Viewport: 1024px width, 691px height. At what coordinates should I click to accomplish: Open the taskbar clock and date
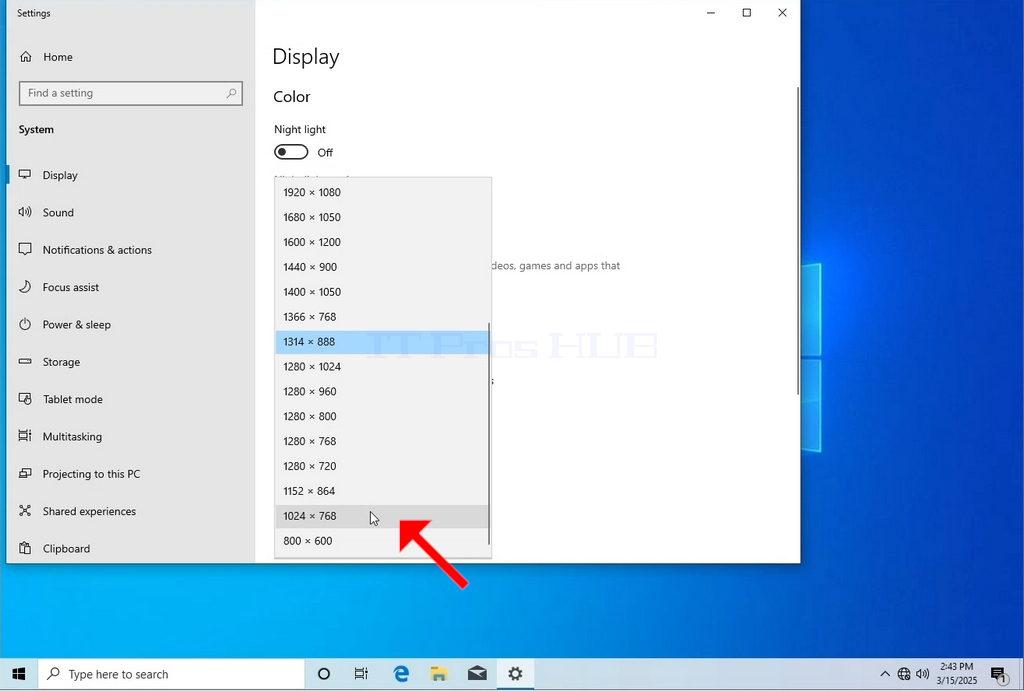tap(957, 673)
